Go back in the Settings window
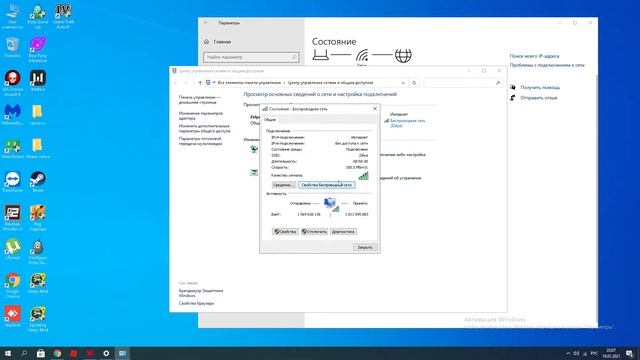640x360 pixels. (206, 23)
